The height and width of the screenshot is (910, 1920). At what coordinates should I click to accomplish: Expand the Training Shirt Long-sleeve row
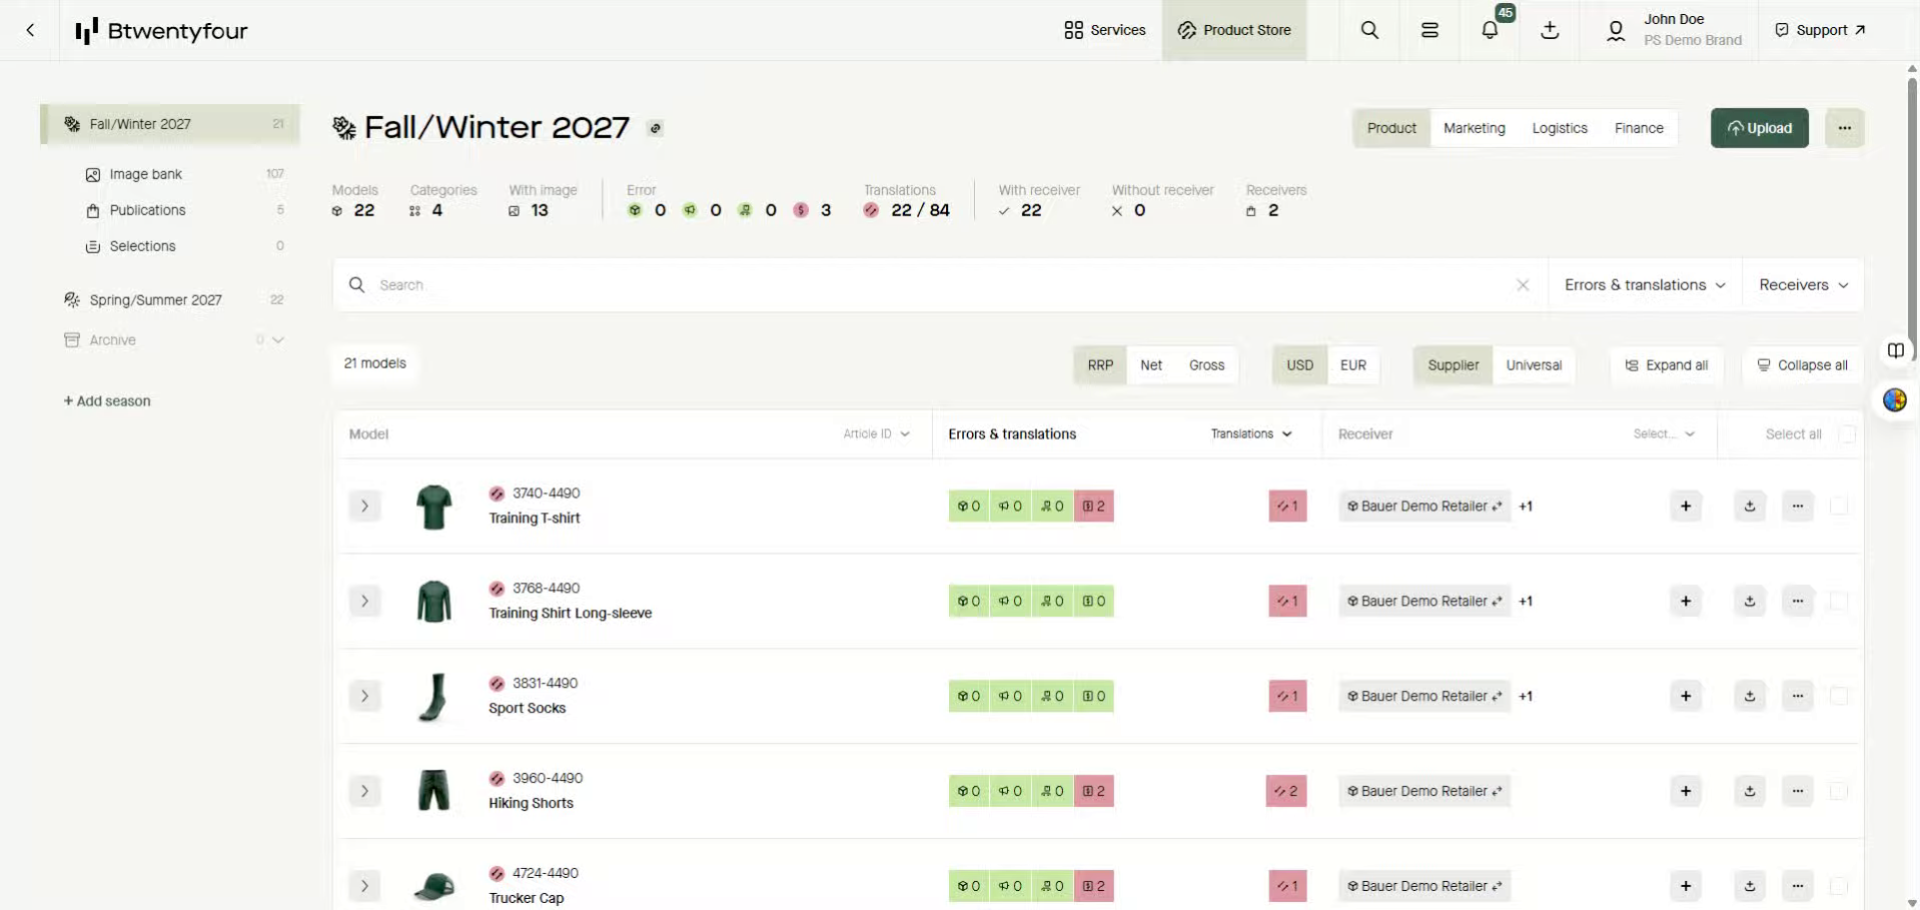pos(365,601)
